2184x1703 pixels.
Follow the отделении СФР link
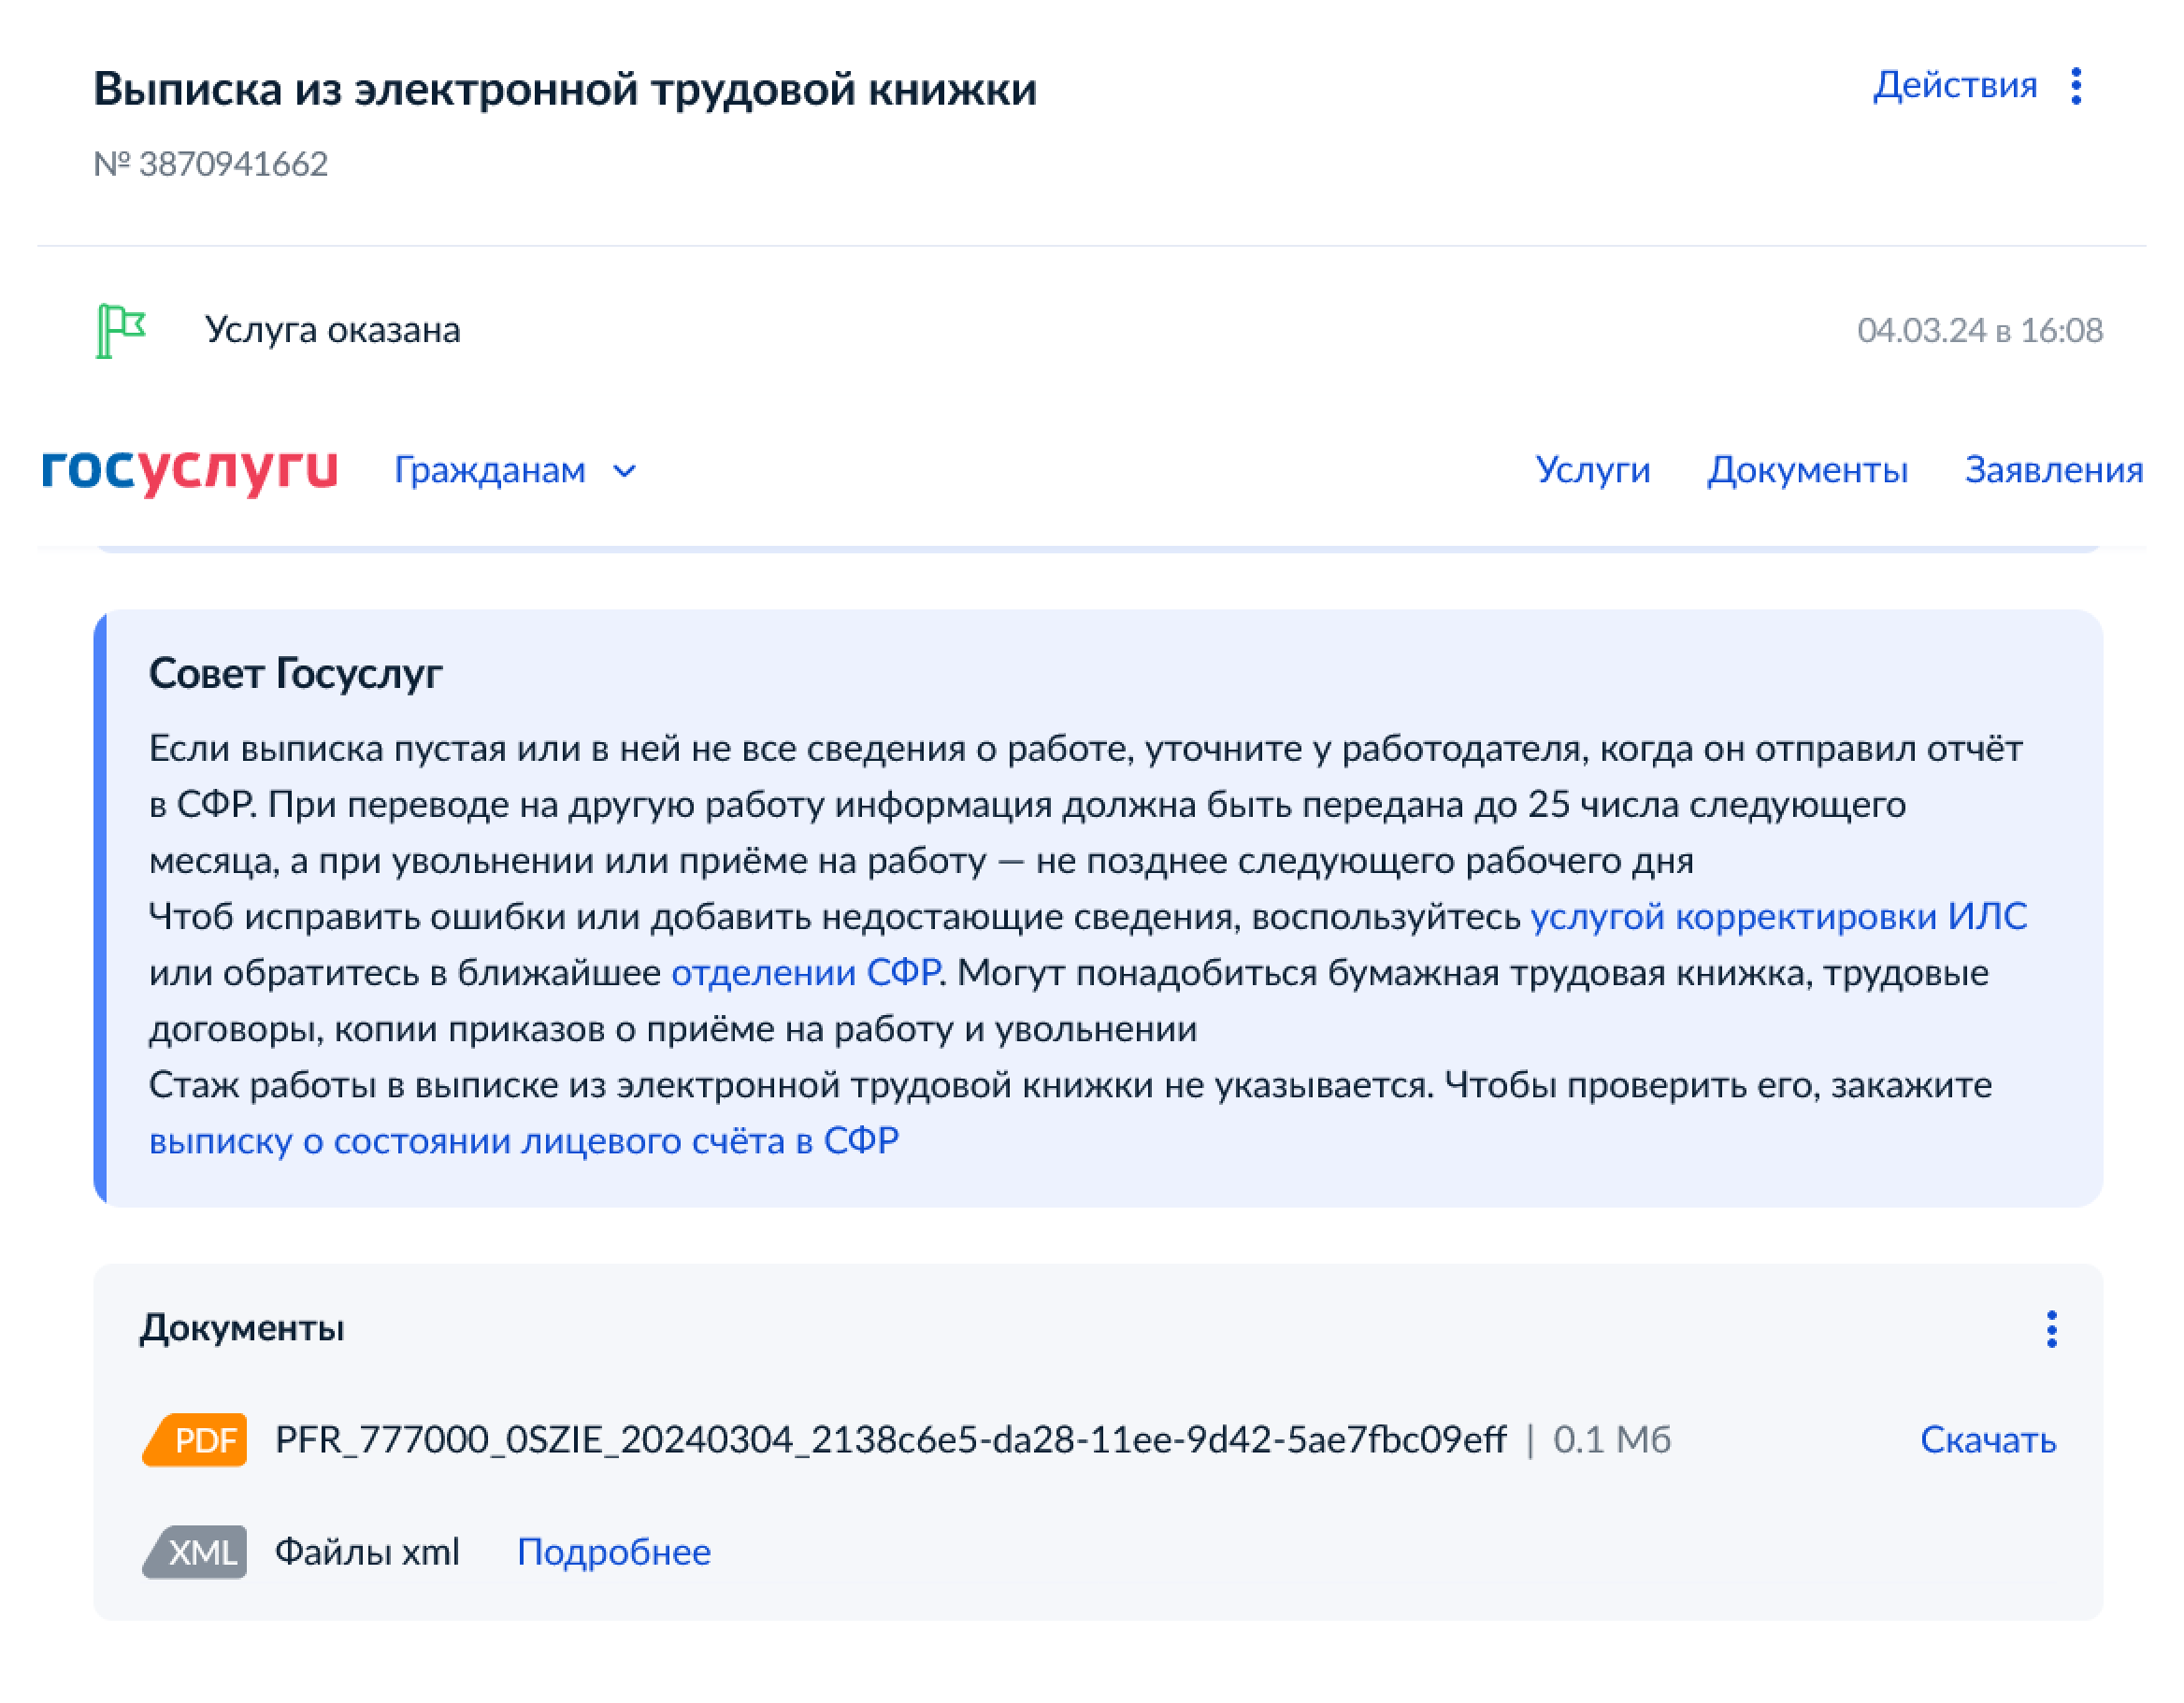[805, 972]
